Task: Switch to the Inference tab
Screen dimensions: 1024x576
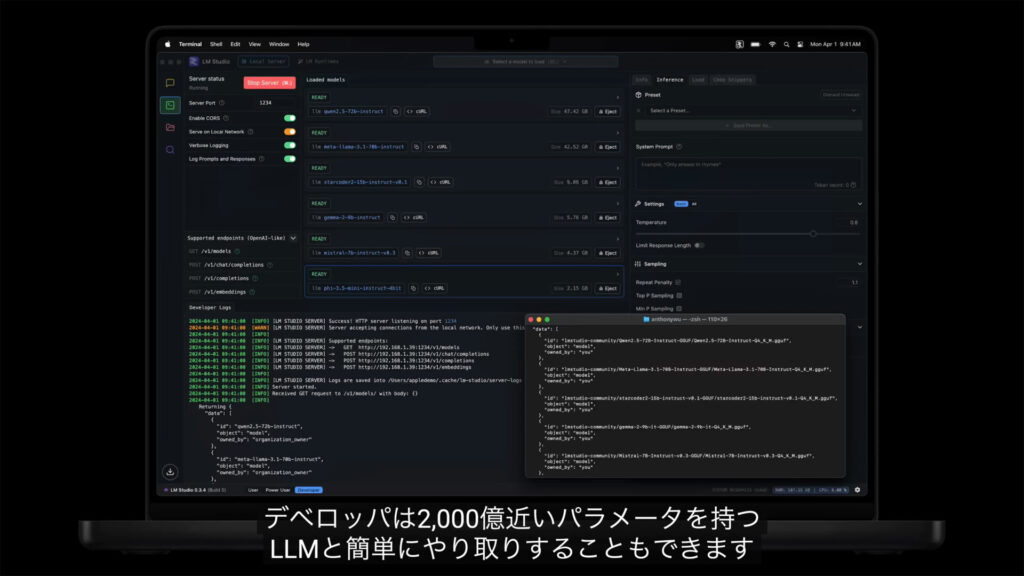Action: tap(669, 80)
